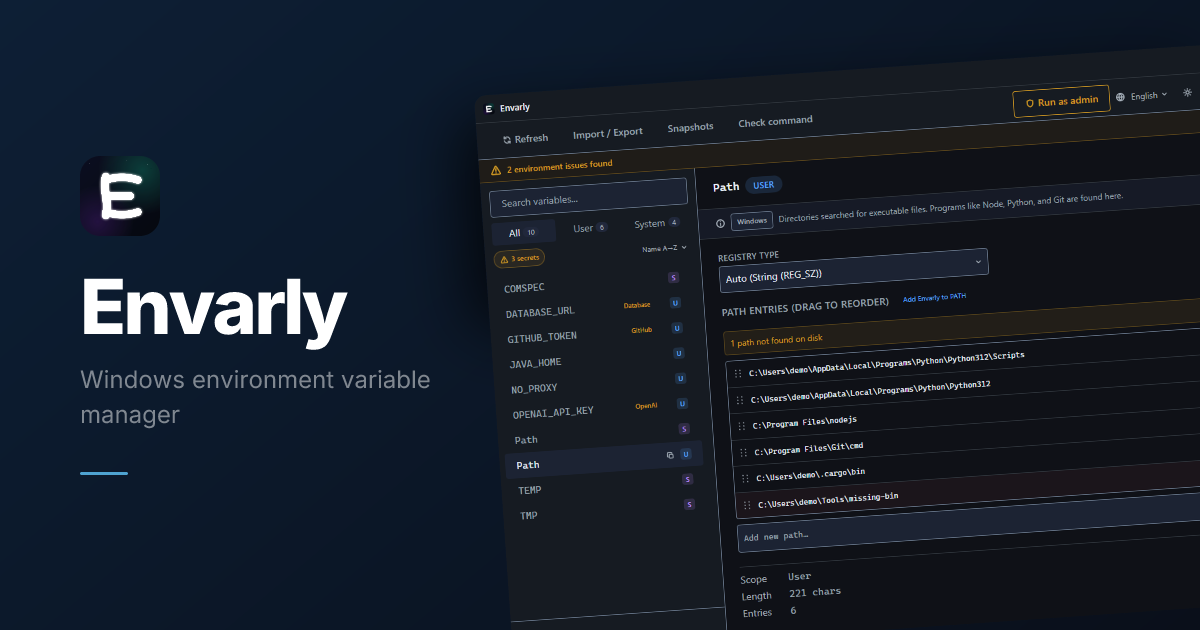Click the S badge on the TEMP row
Viewport: 1200px width, 630px height.
[688, 479]
